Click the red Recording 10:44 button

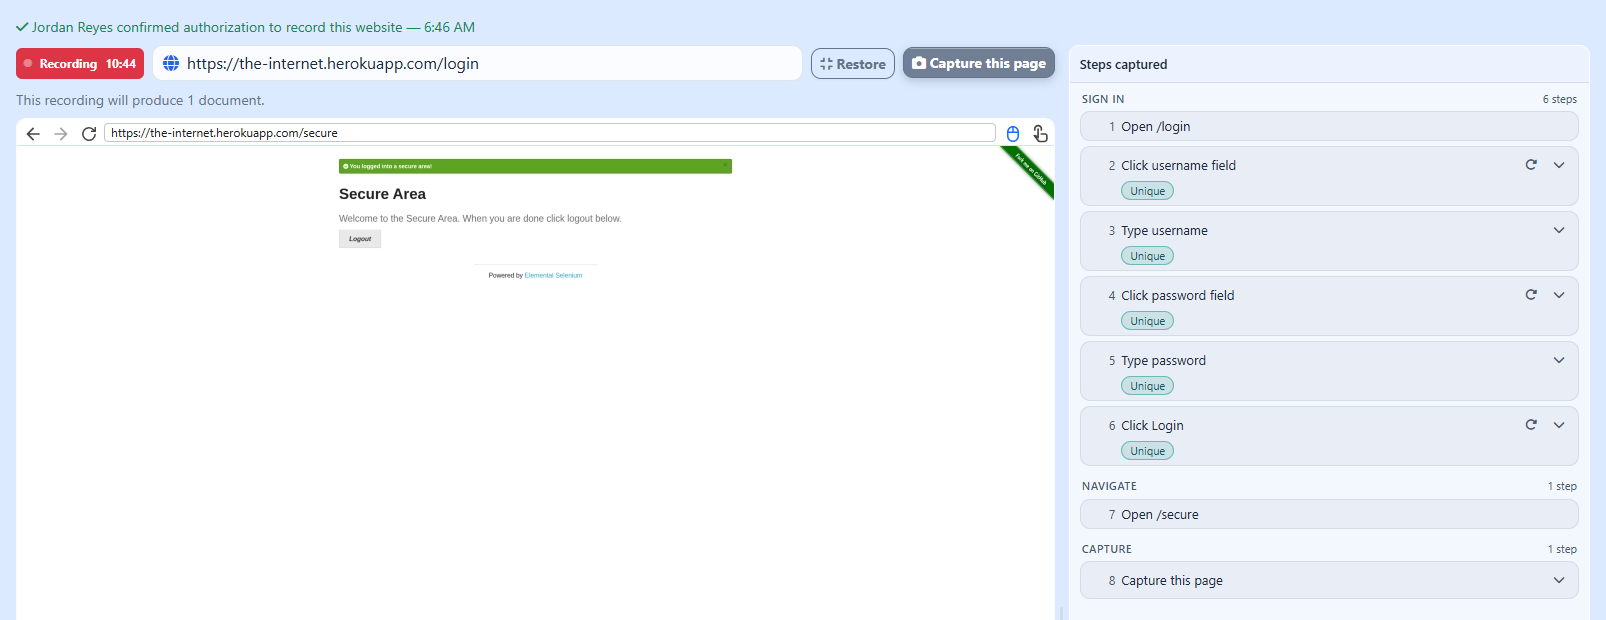[80, 63]
